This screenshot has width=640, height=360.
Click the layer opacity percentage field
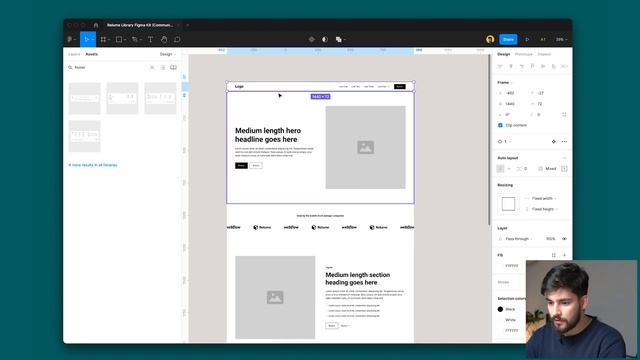[551, 239]
